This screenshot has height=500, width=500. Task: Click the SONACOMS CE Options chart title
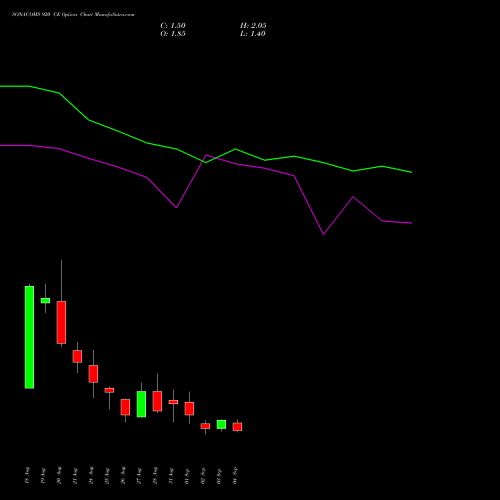[73, 15]
